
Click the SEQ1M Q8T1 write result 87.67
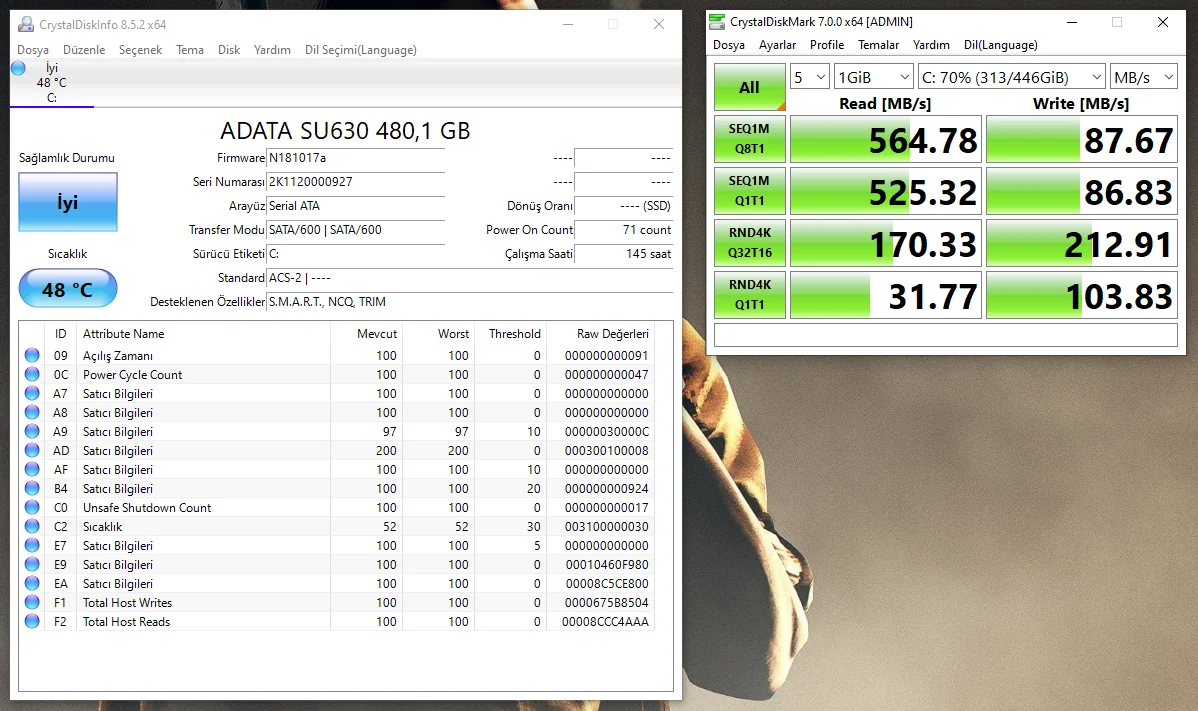click(x=1082, y=140)
